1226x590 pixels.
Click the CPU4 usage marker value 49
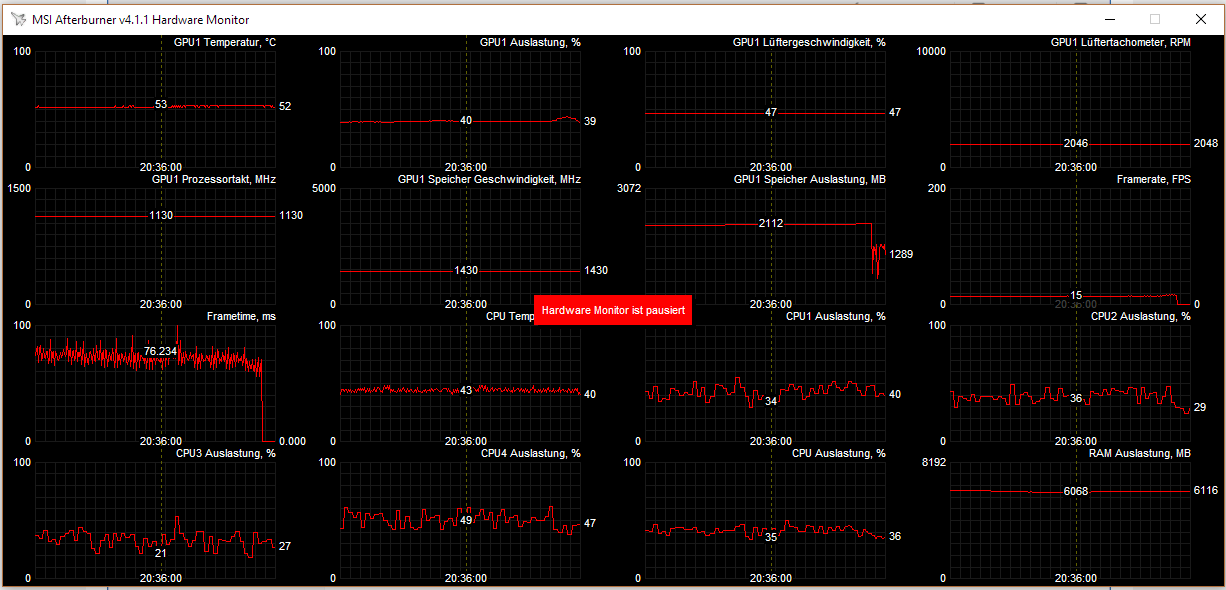pyautogui.click(x=466, y=520)
